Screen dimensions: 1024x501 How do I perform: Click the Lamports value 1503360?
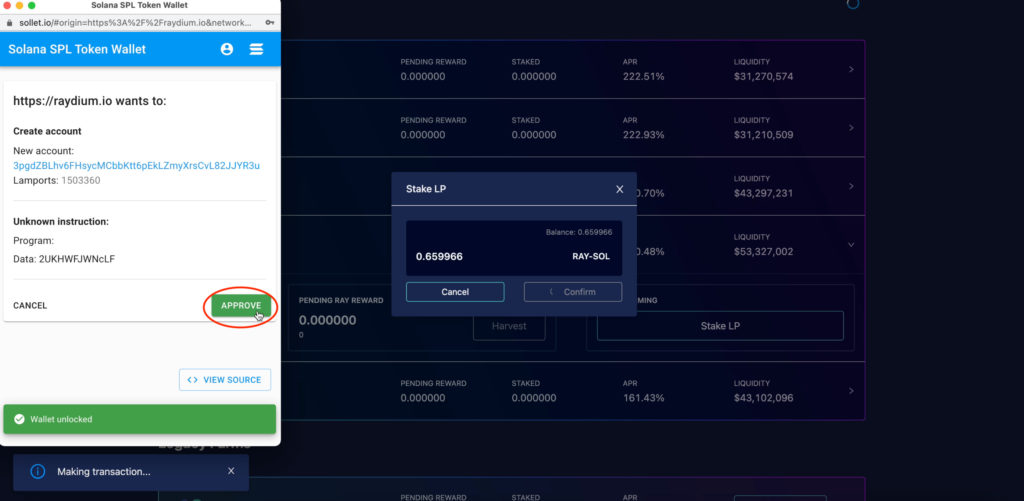pyautogui.click(x=81, y=180)
